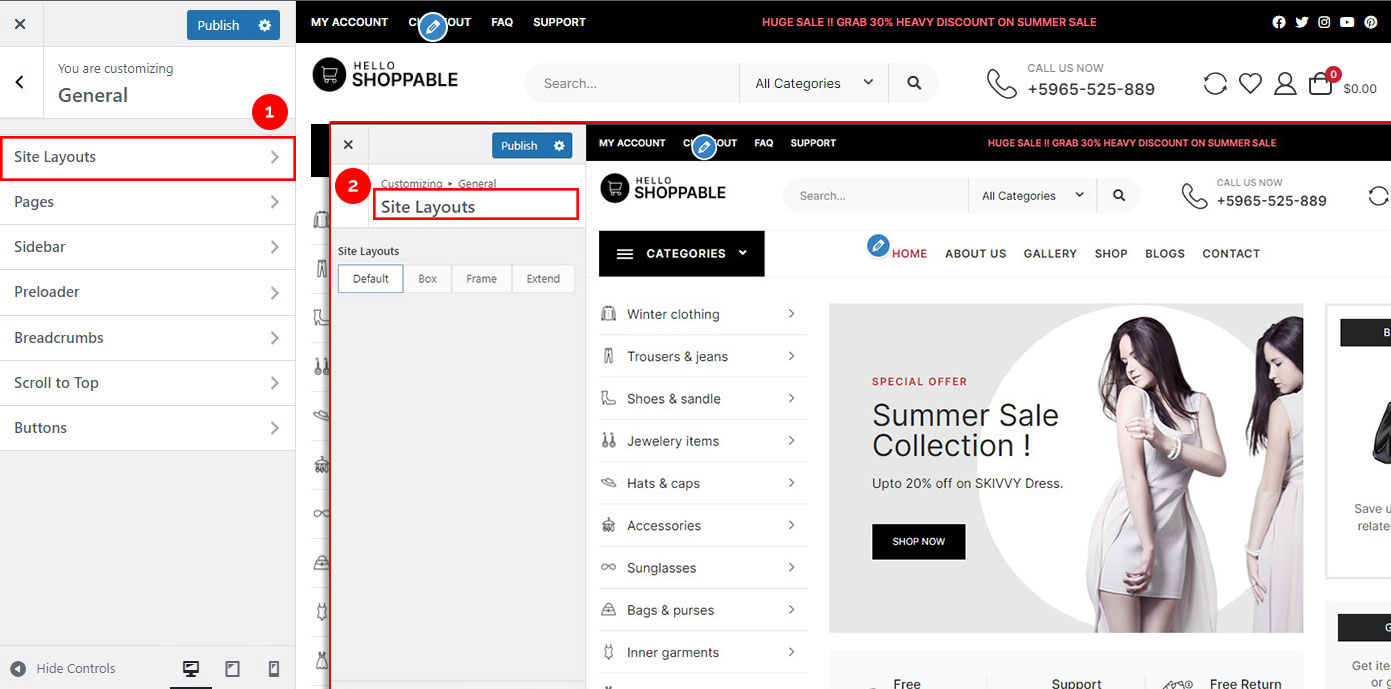Select the tablet preview icon
Image resolution: width=1391 pixels, height=689 pixels.
232,668
